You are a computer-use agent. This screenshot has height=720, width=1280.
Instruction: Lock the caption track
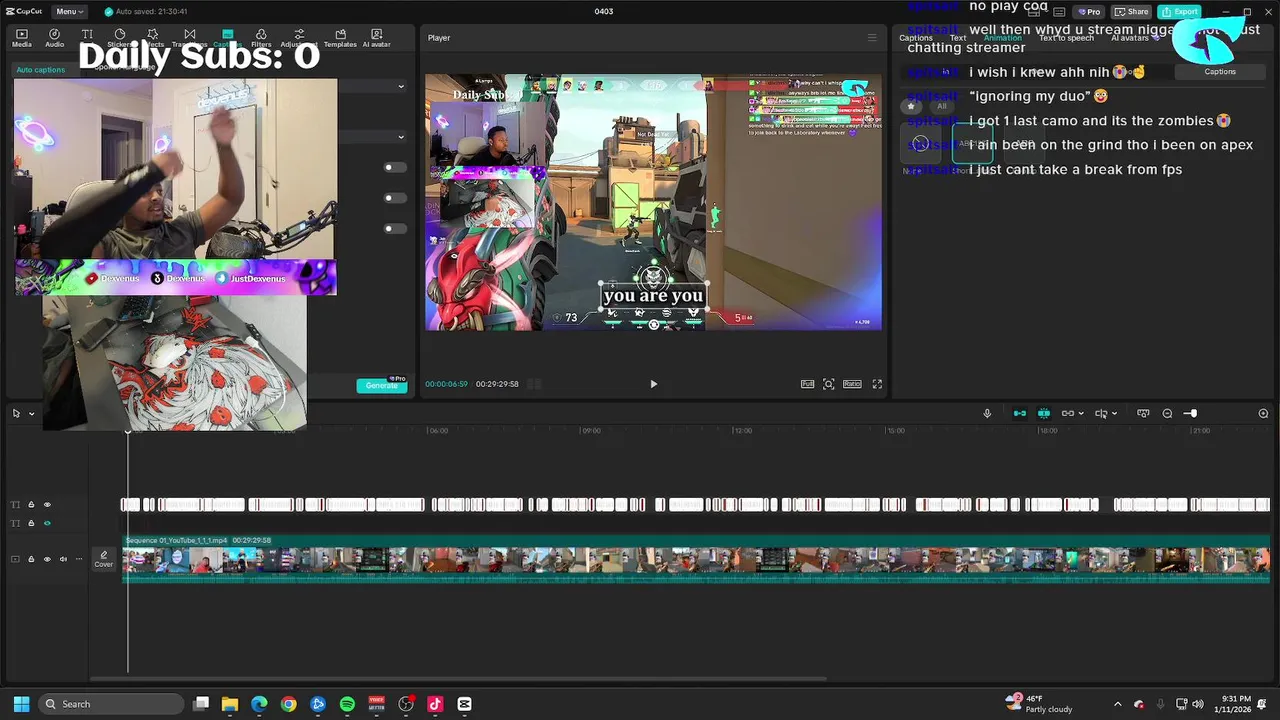[30, 504]
